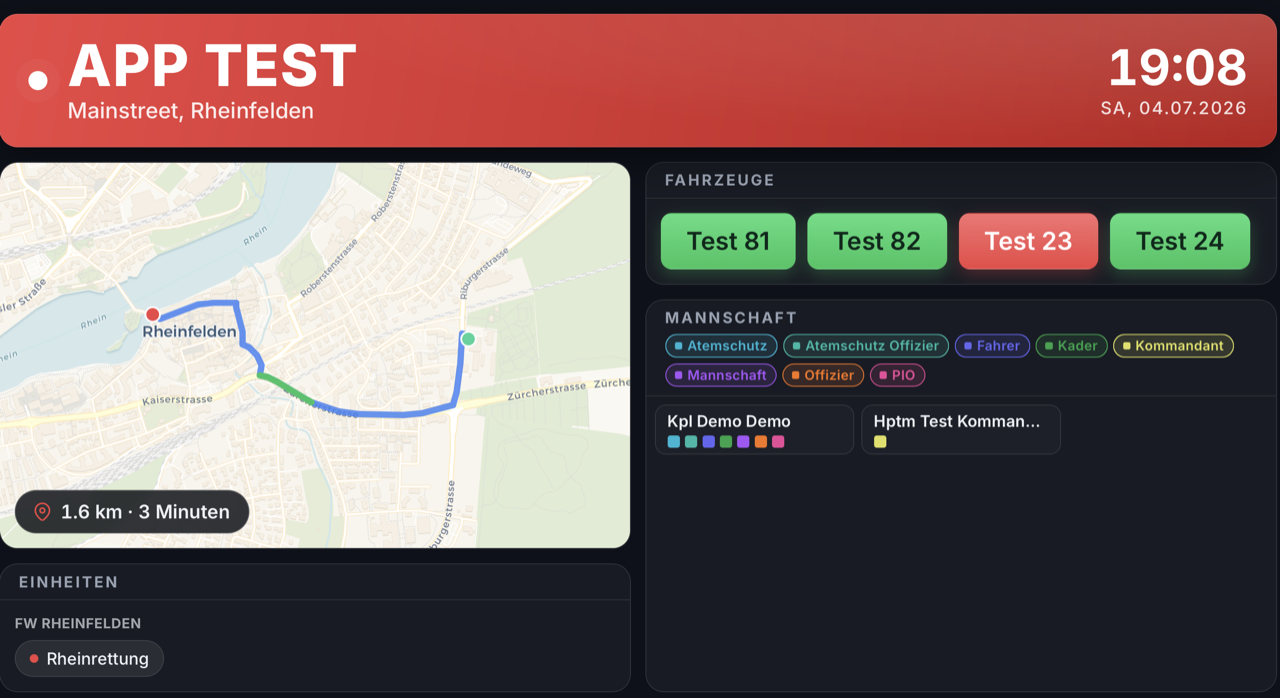Screen dimensions: 1280x698
Task: Select vehicle Test 81
Action: (x=728, y=241)
